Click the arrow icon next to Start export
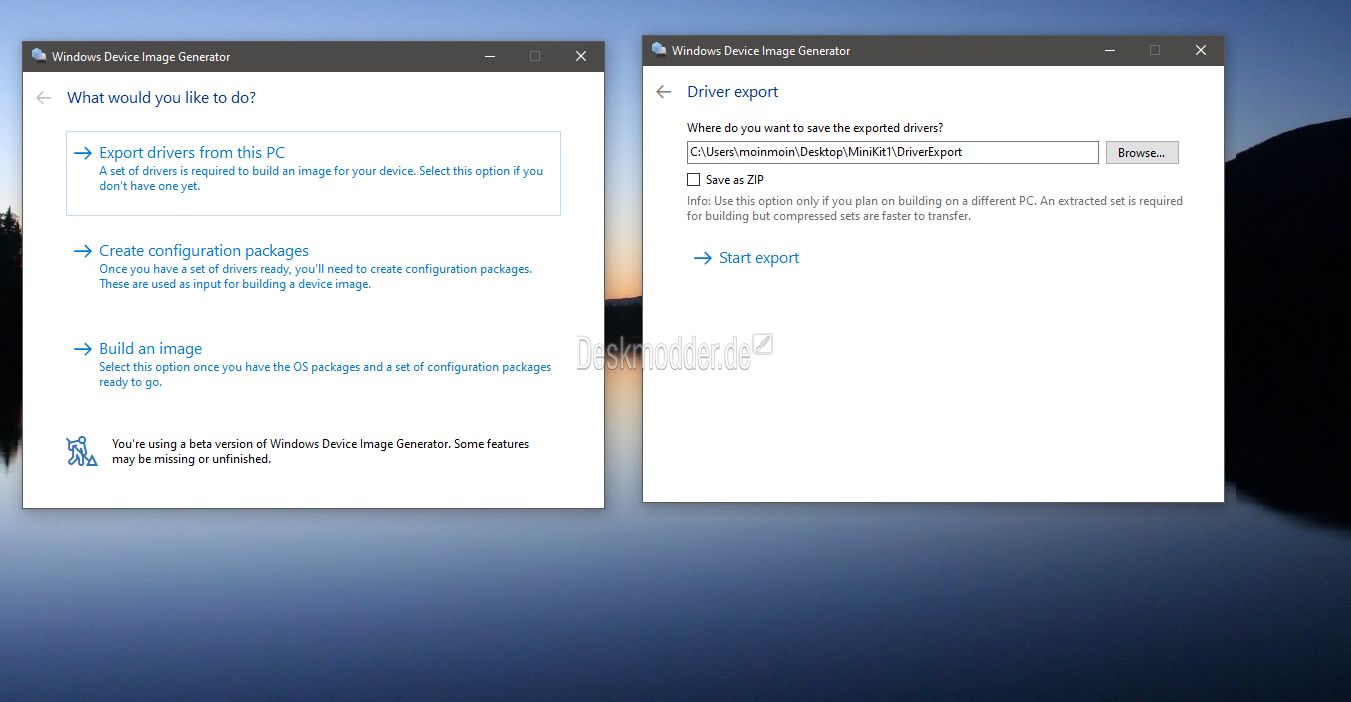The height and width of the screenshot is (702, 1351). point(702,258)
